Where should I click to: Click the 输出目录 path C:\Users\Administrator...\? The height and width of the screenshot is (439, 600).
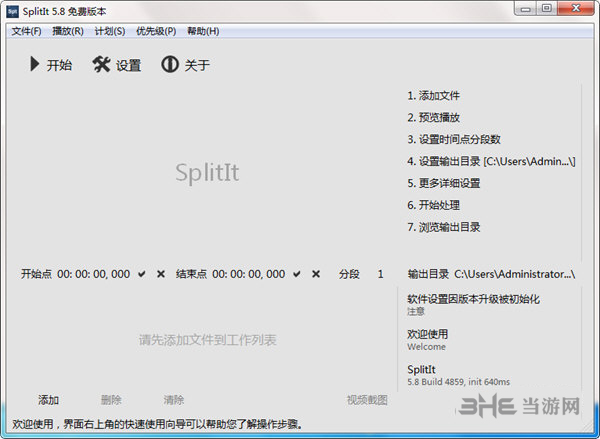(x=515, y=274)
